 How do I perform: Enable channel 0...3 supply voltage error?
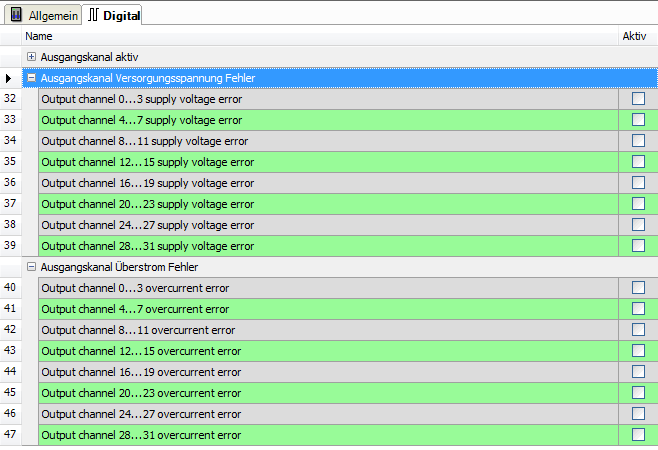[638, 99]
